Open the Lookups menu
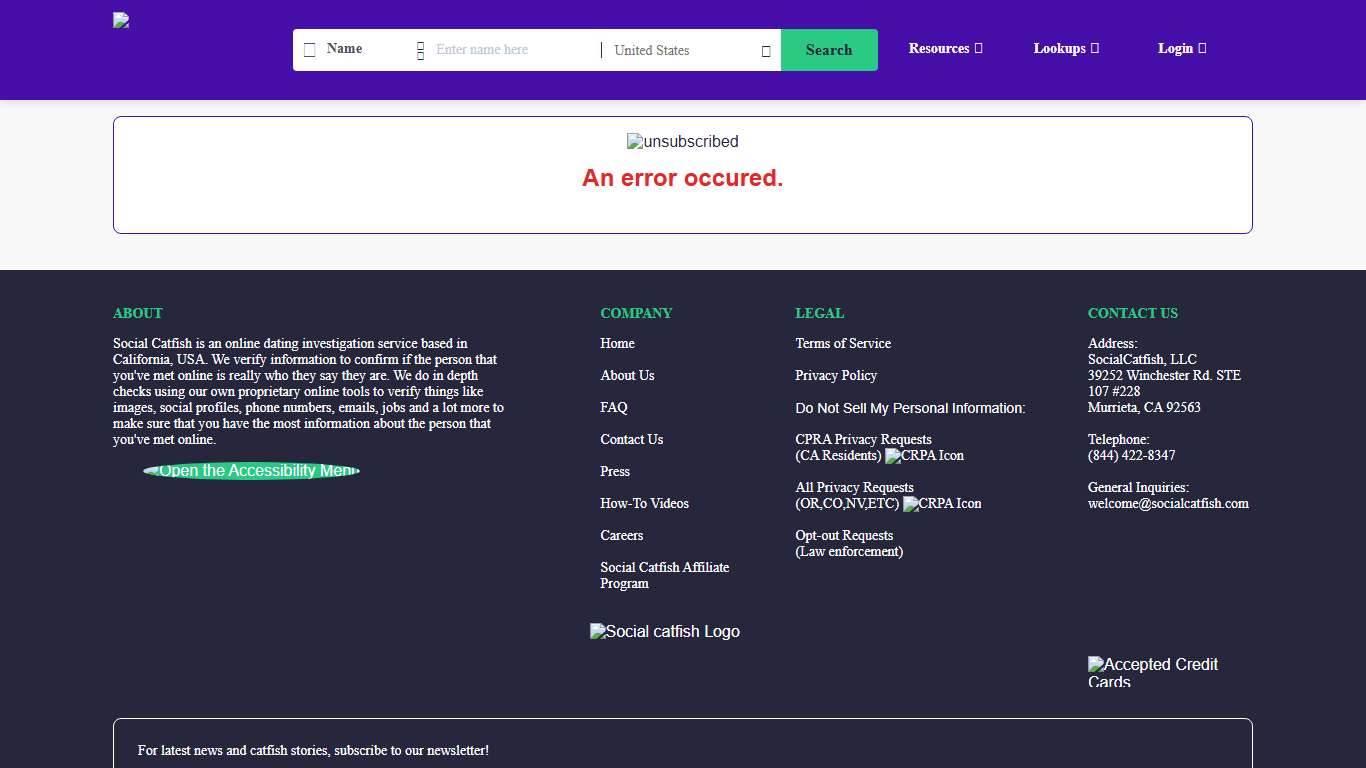 pos(1066,48)
